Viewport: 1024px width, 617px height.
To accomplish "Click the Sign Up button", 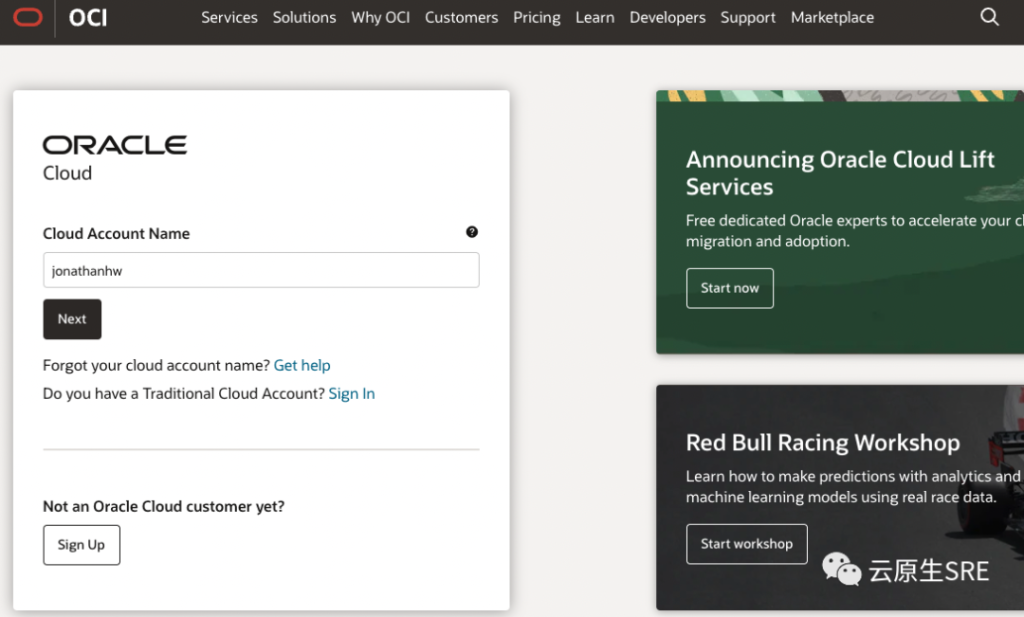I will click(x=82, y=545).
